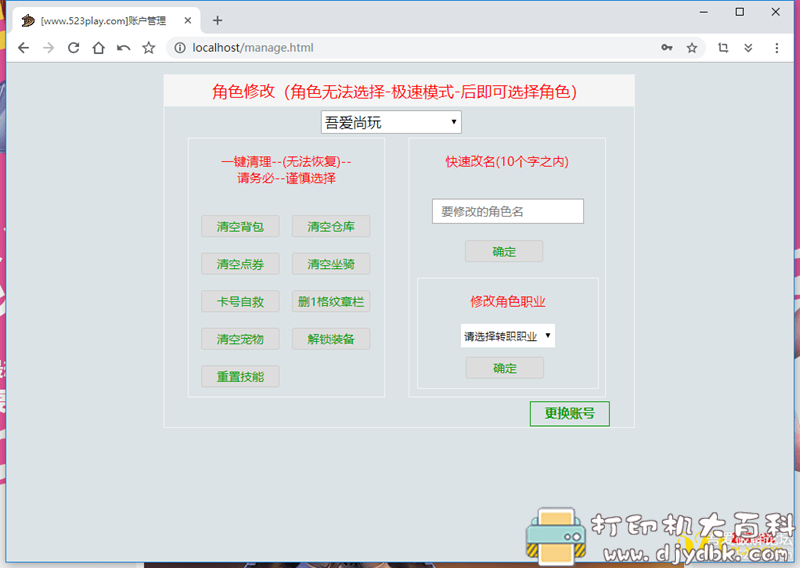Click the 删1格纹章栏 button
Image resolution: width=800 pixels, height=568 pixels.
(331, 302)
